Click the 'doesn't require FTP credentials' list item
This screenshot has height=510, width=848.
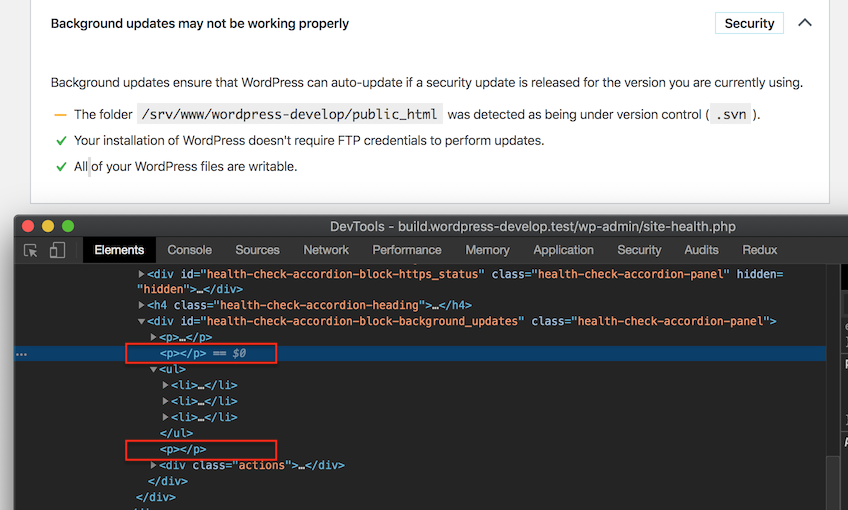pyautogui.click(x=309, y=141)
